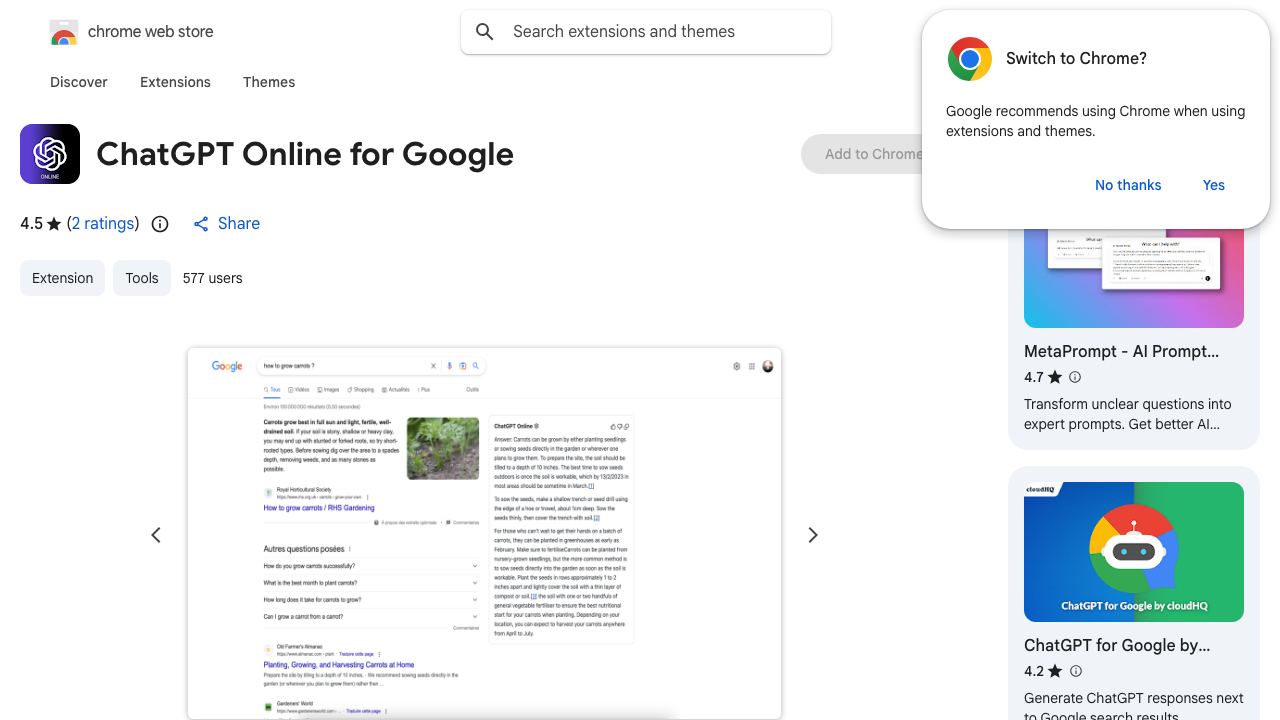Select the Extension category chip
This screenshot has height=720, width=1280.
click(62, 278)
